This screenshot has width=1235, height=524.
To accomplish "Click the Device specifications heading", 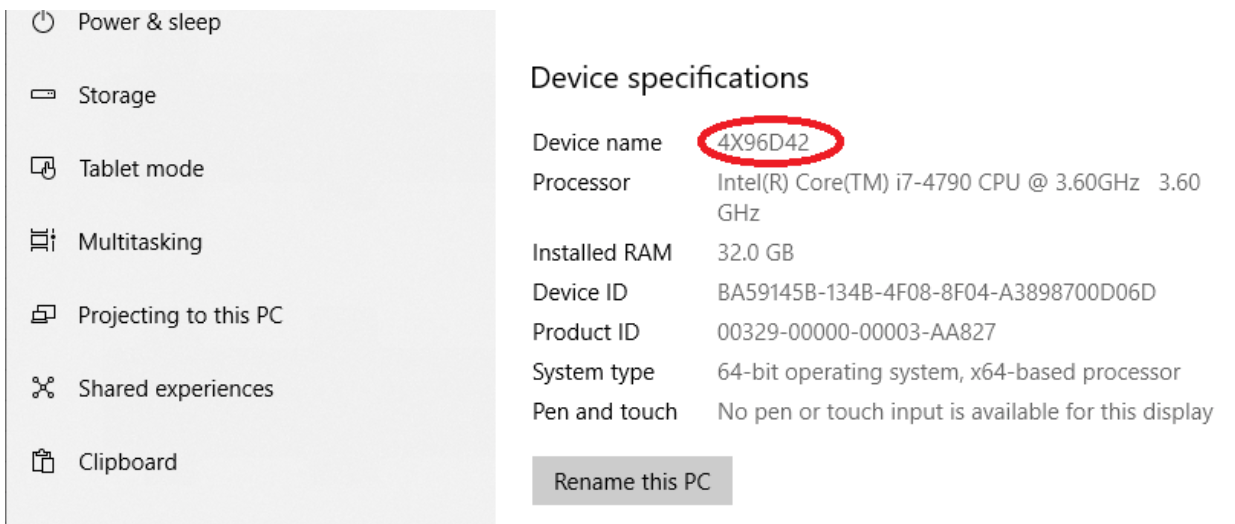I will [x=669, y=78].
